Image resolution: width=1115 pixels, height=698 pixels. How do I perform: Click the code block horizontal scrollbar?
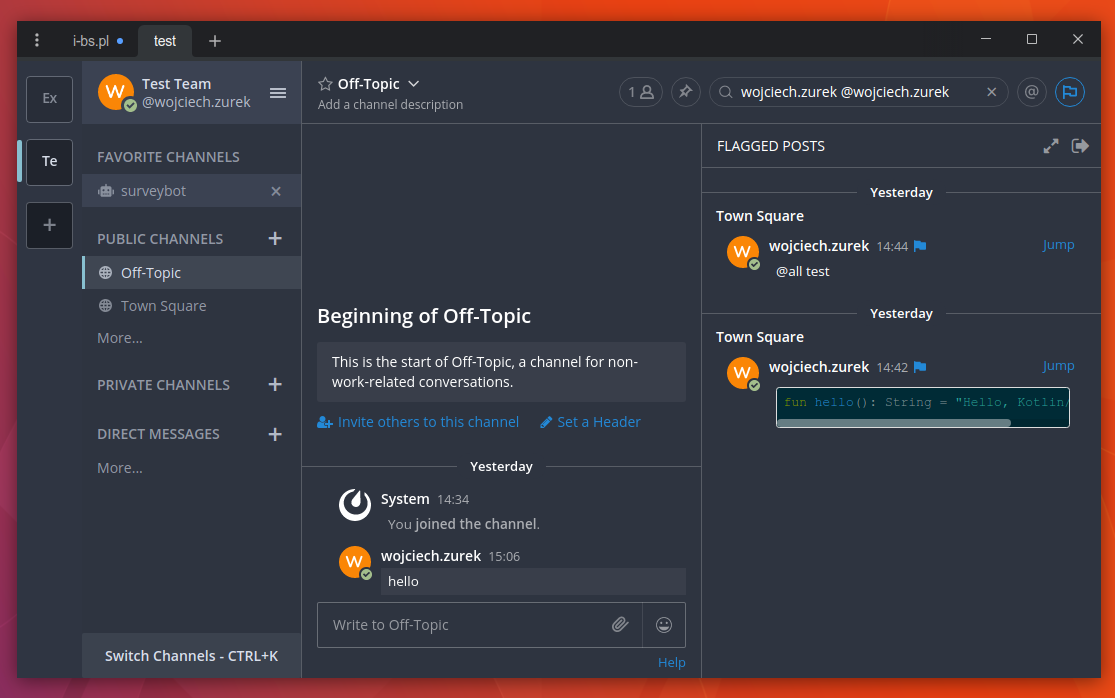click(893, 423)
